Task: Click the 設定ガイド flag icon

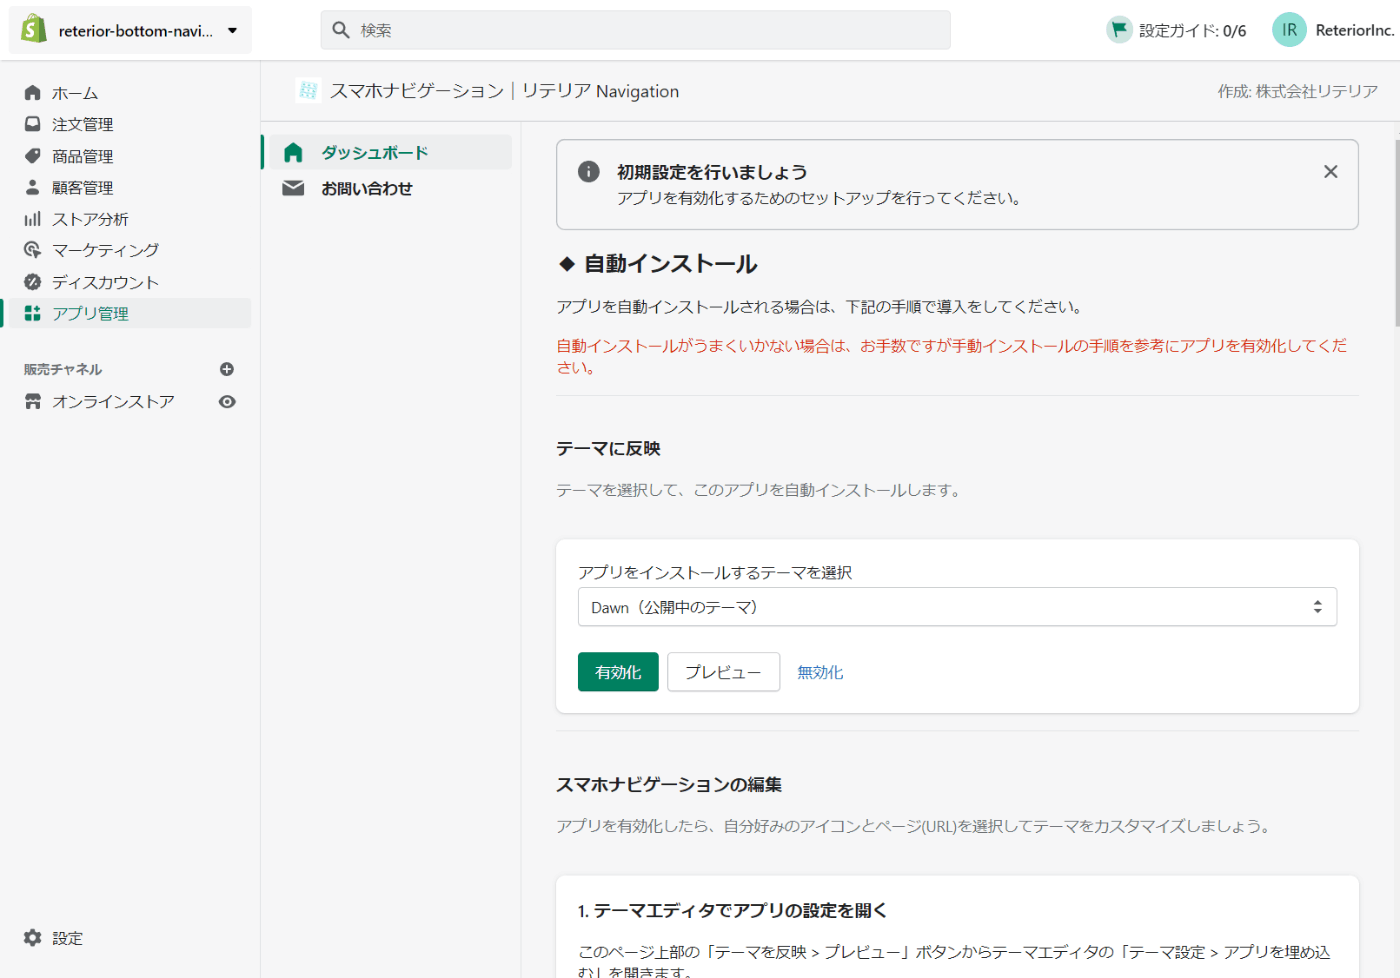Action: tap(1119, 30)
